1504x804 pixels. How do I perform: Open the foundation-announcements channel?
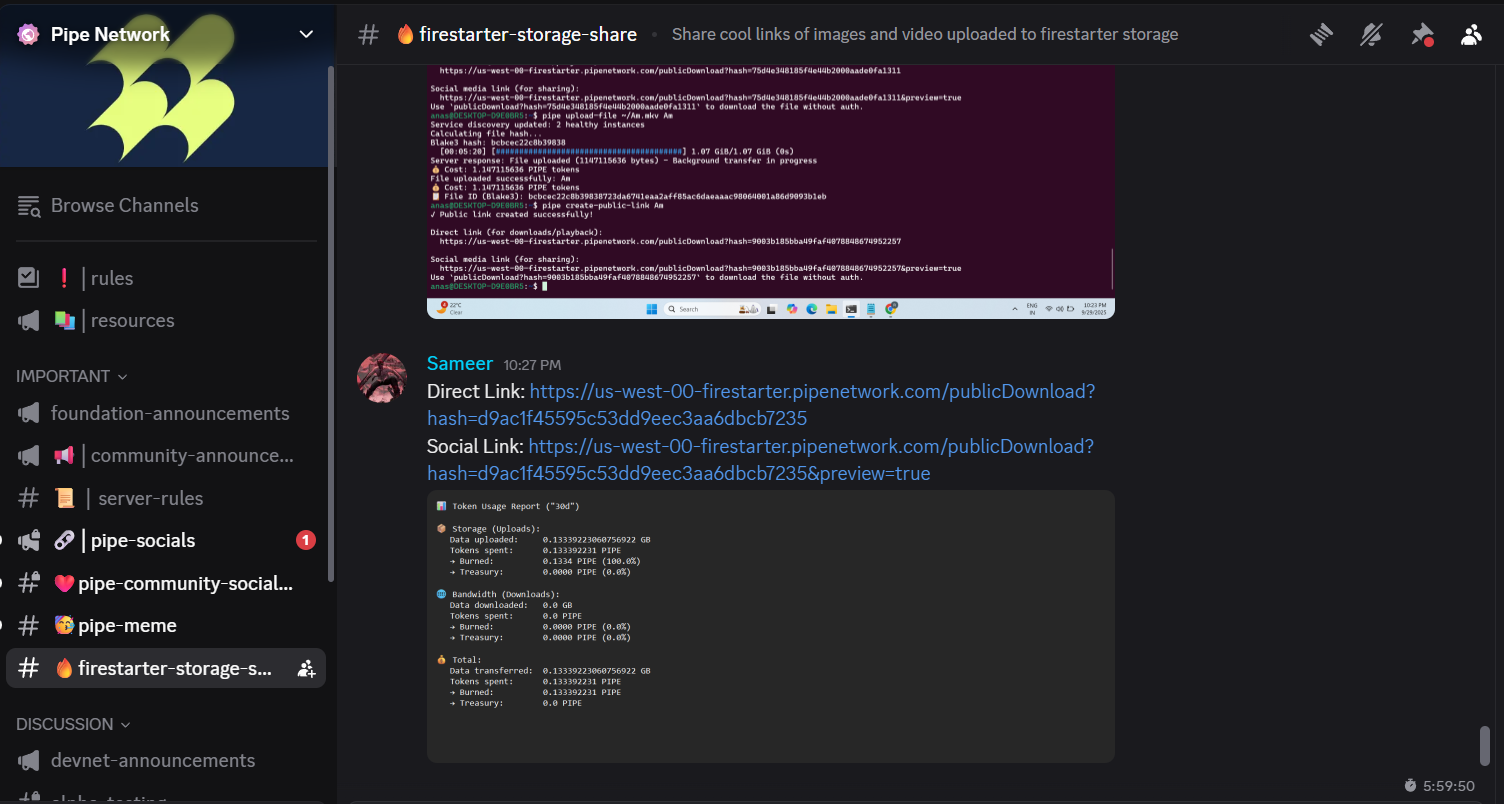[170, 414]
